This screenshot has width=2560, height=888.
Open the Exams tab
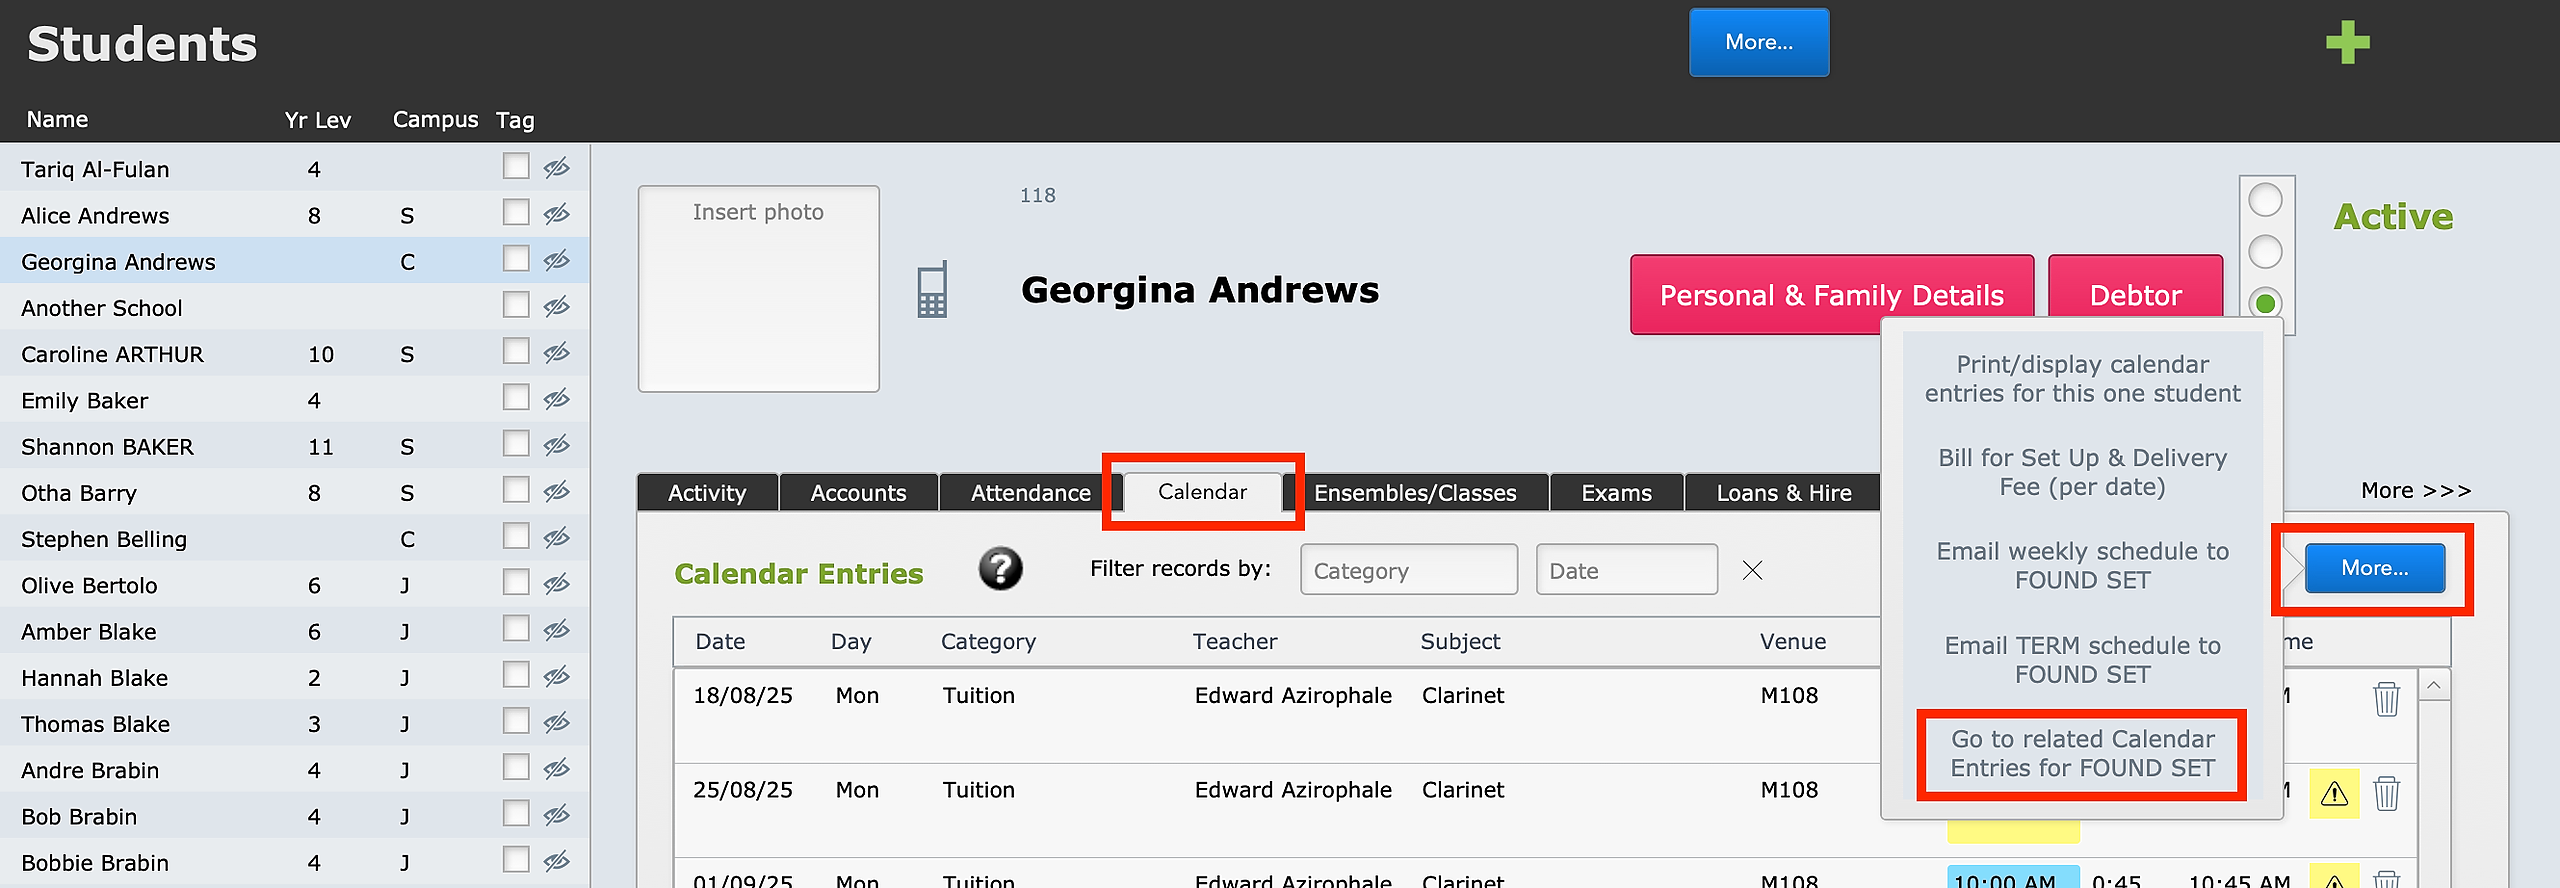click(x=1616, y=493)
